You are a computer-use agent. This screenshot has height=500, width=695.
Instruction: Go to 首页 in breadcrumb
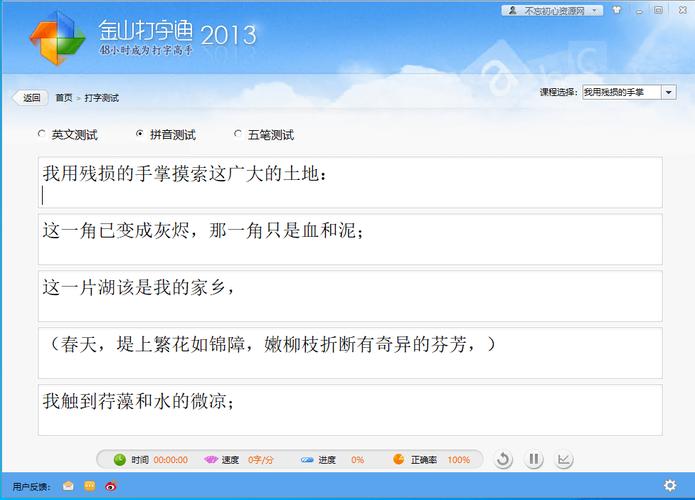coord(64,98)
